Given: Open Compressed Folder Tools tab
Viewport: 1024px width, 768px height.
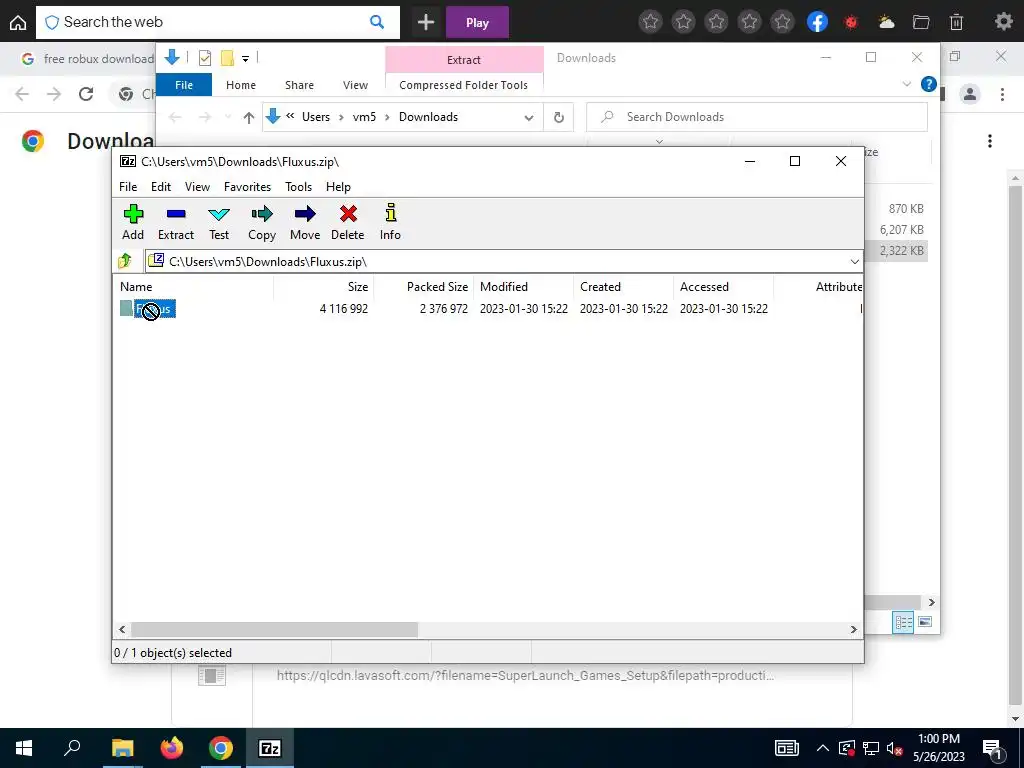Looking at the screenshot, I should 464,85.
